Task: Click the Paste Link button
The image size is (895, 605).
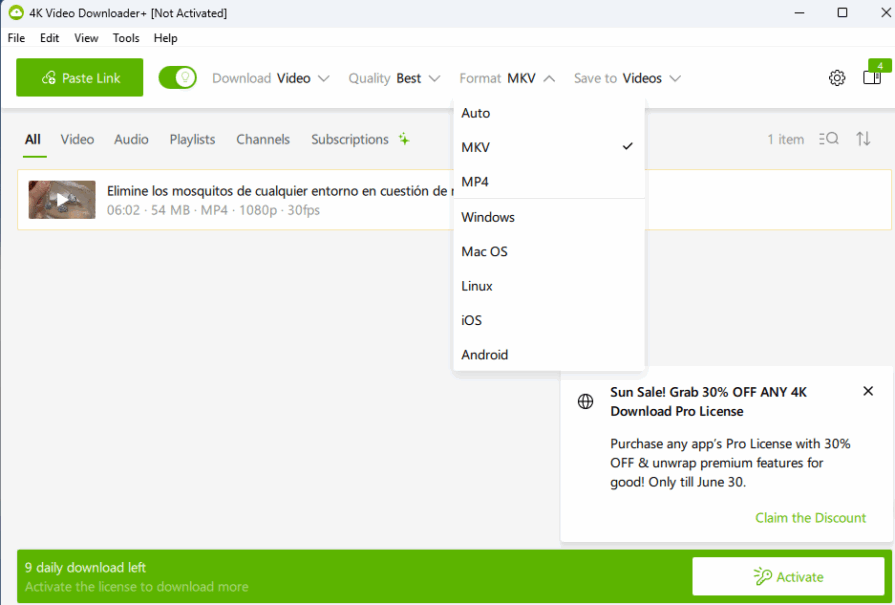Action: point(80,78)
